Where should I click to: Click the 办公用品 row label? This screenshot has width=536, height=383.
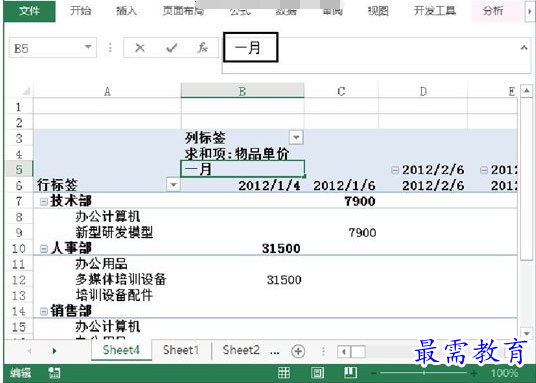[x=101, y=264]
